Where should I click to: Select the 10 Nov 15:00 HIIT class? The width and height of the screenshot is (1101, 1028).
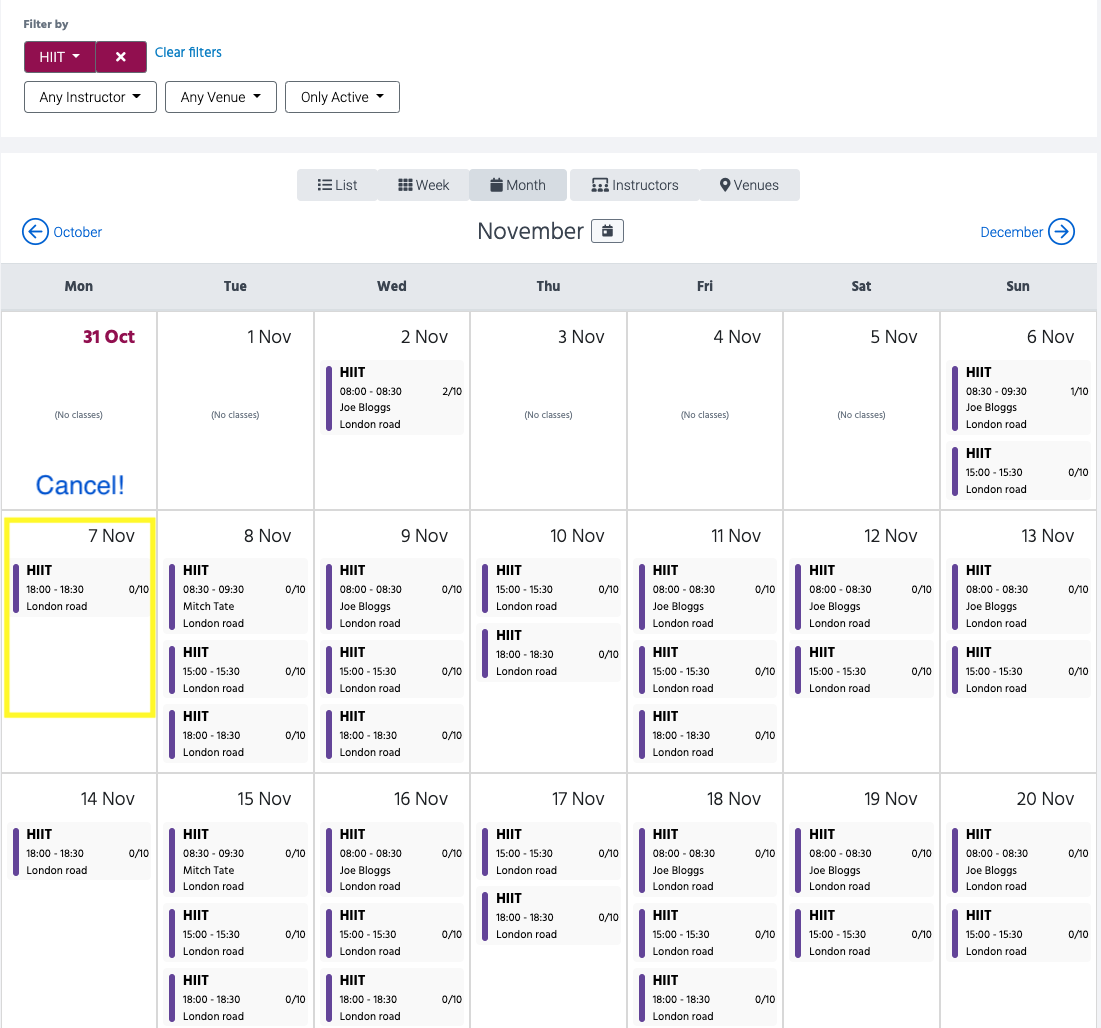click(550, 588)
